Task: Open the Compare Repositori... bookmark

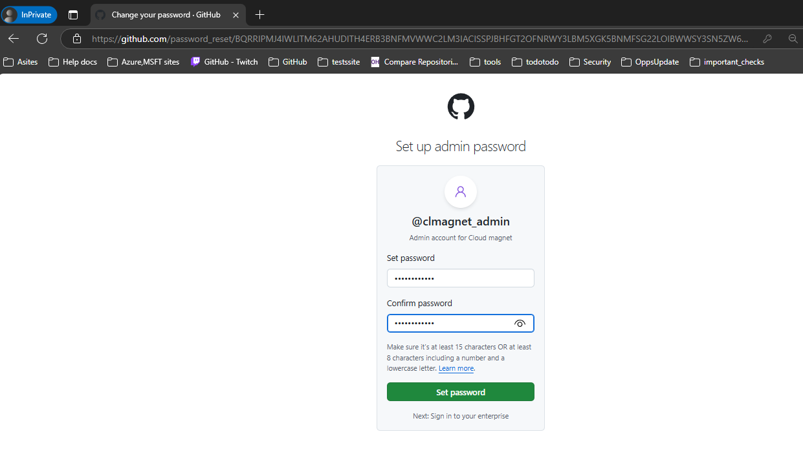Action: 414,62
